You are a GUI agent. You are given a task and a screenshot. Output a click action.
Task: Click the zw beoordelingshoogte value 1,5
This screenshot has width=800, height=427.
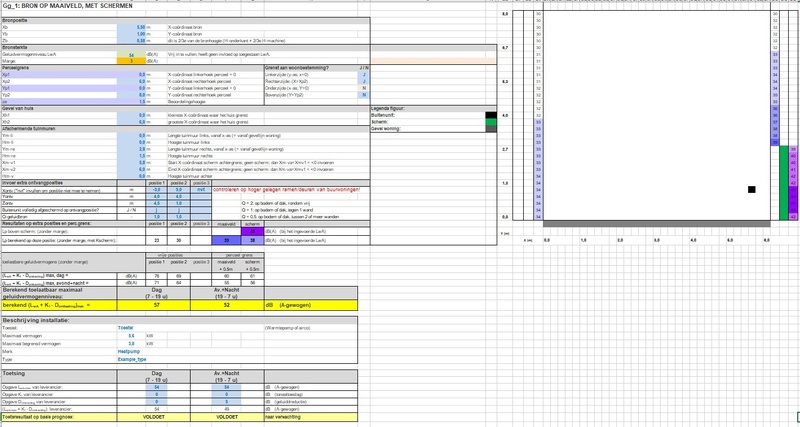(132, 102)
